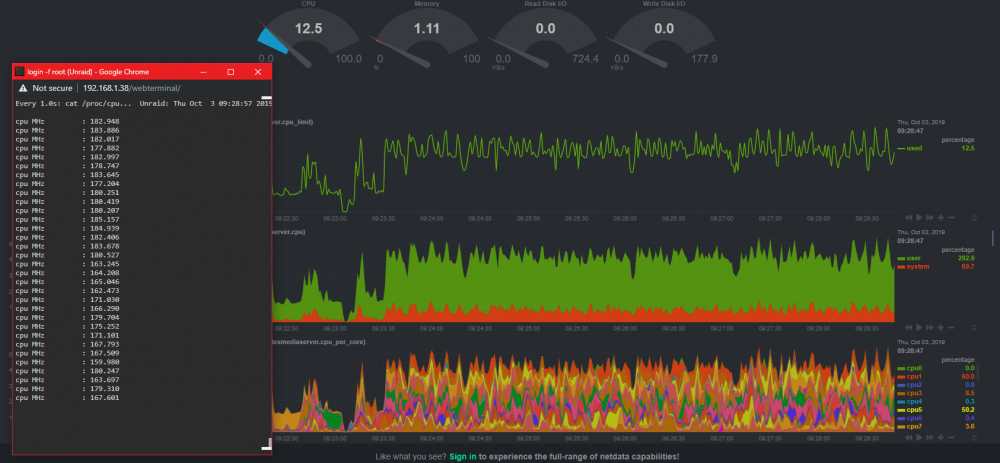
Task: Click the Not secure warning icon
Action: [x=23, y=88]
